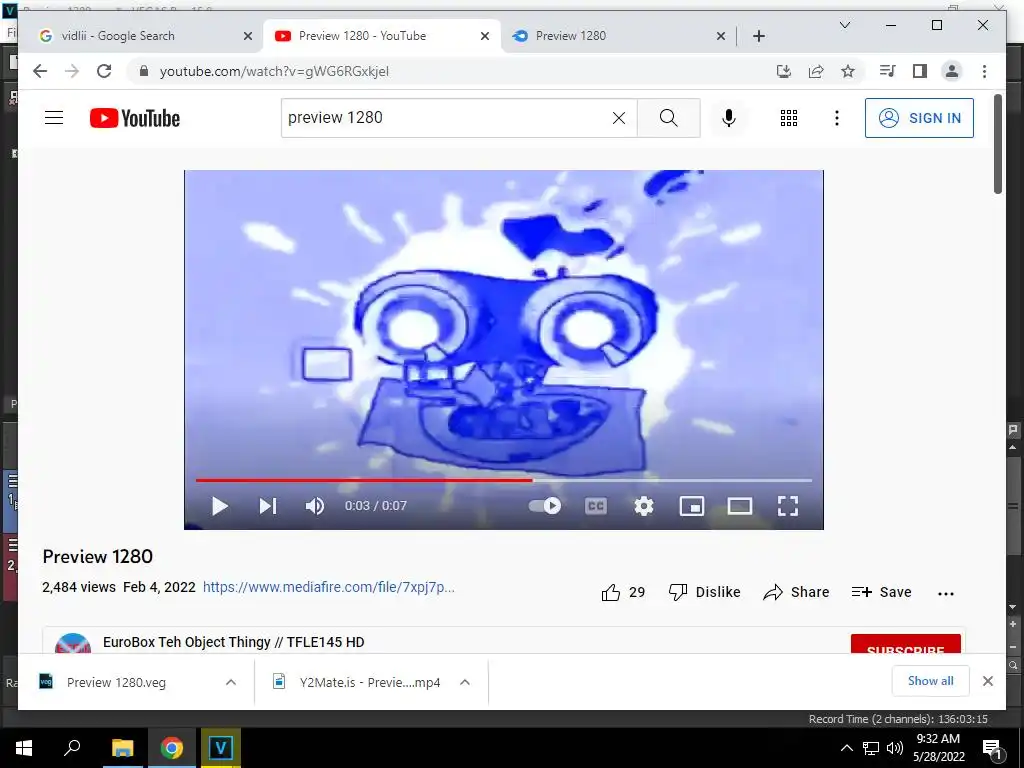The image size is (1024, 768).
Task: Open a new browser tab
Action: tap(758, 36)
